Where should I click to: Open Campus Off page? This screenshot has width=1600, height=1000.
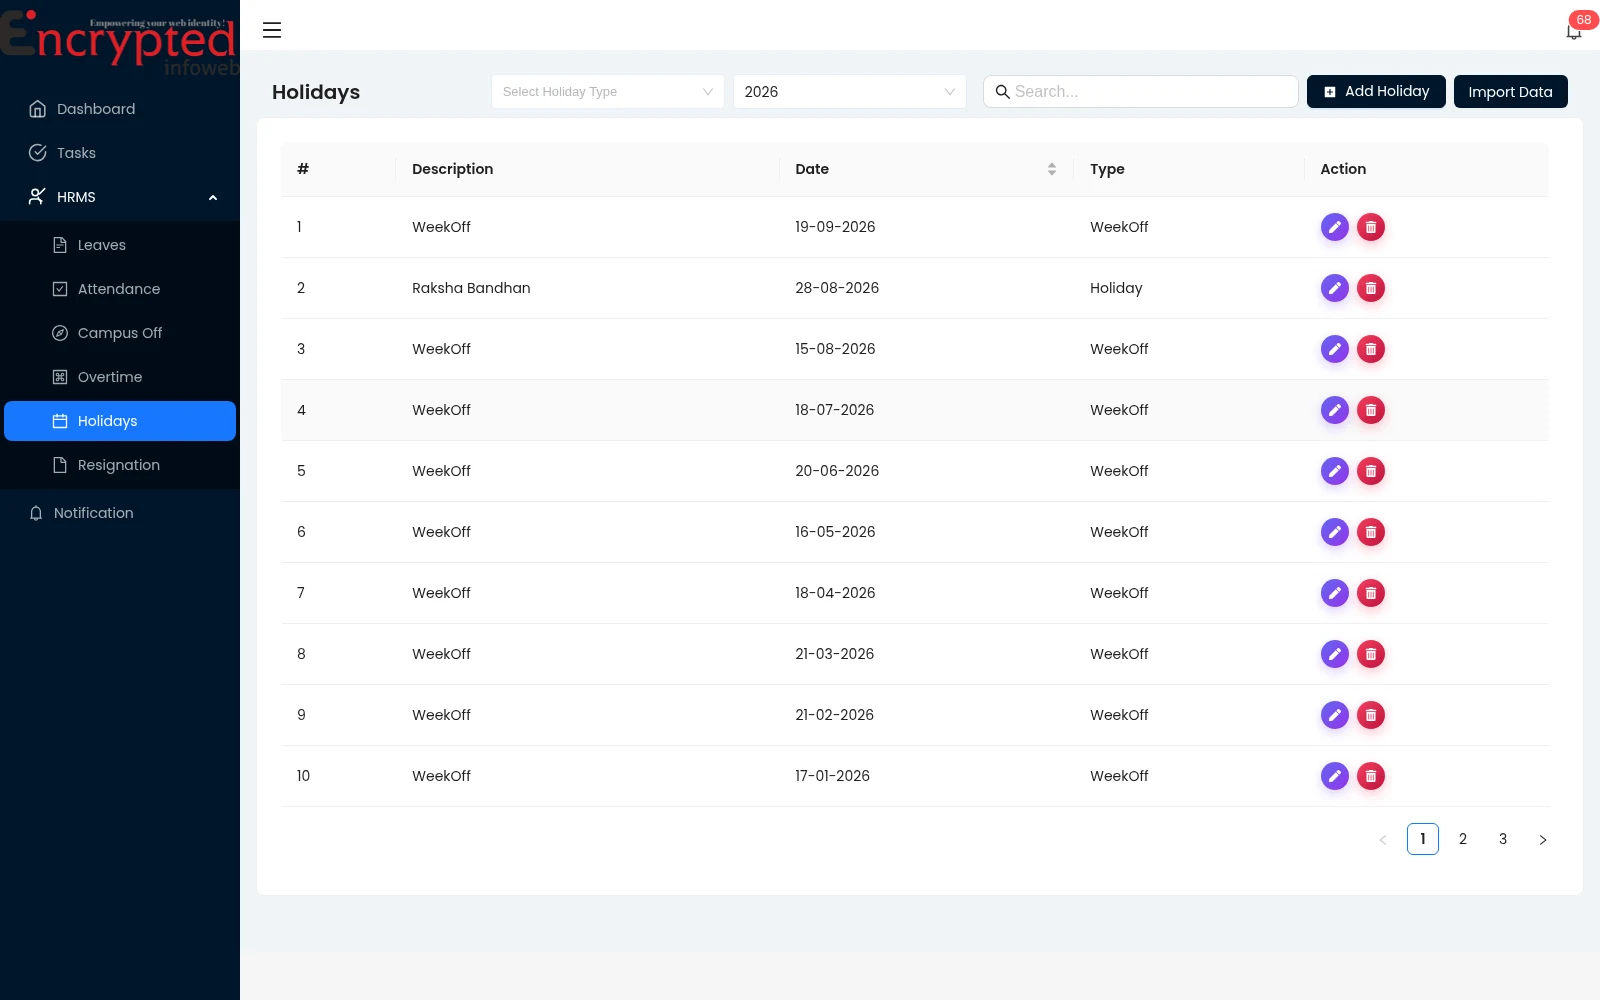point(120,333)
